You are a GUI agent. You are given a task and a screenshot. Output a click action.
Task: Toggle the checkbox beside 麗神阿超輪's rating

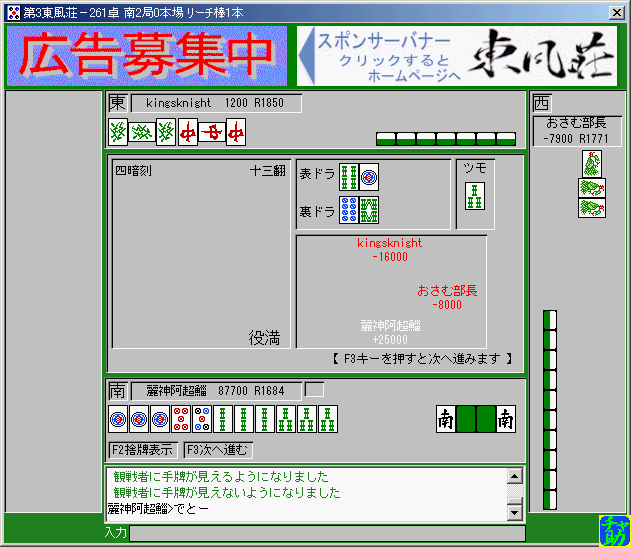[314, 389]
